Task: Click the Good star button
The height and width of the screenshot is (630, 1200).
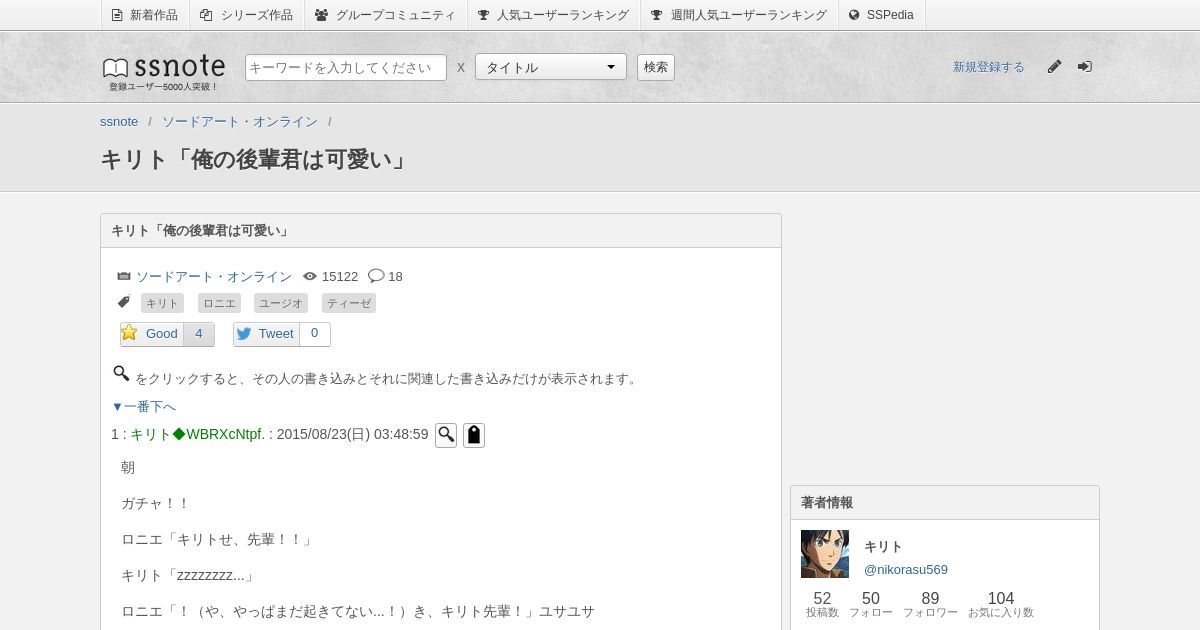Action: [151, 334]
